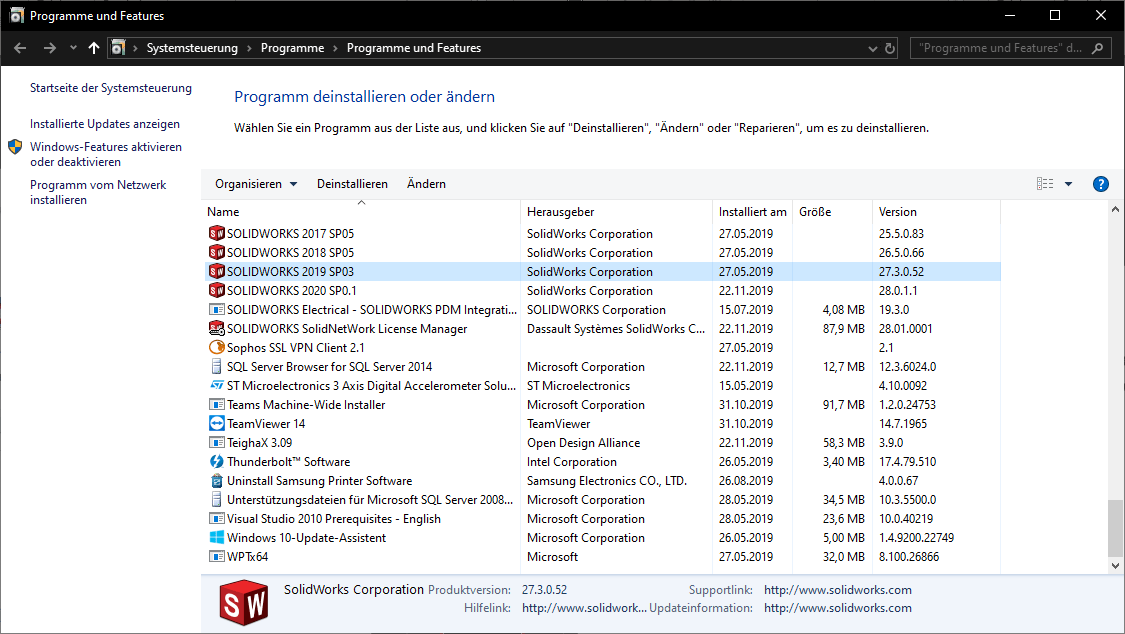Click the SOLIDWORKS 2017 SP05 program icon
This screenshot has height=634, width=1125.
217,233
